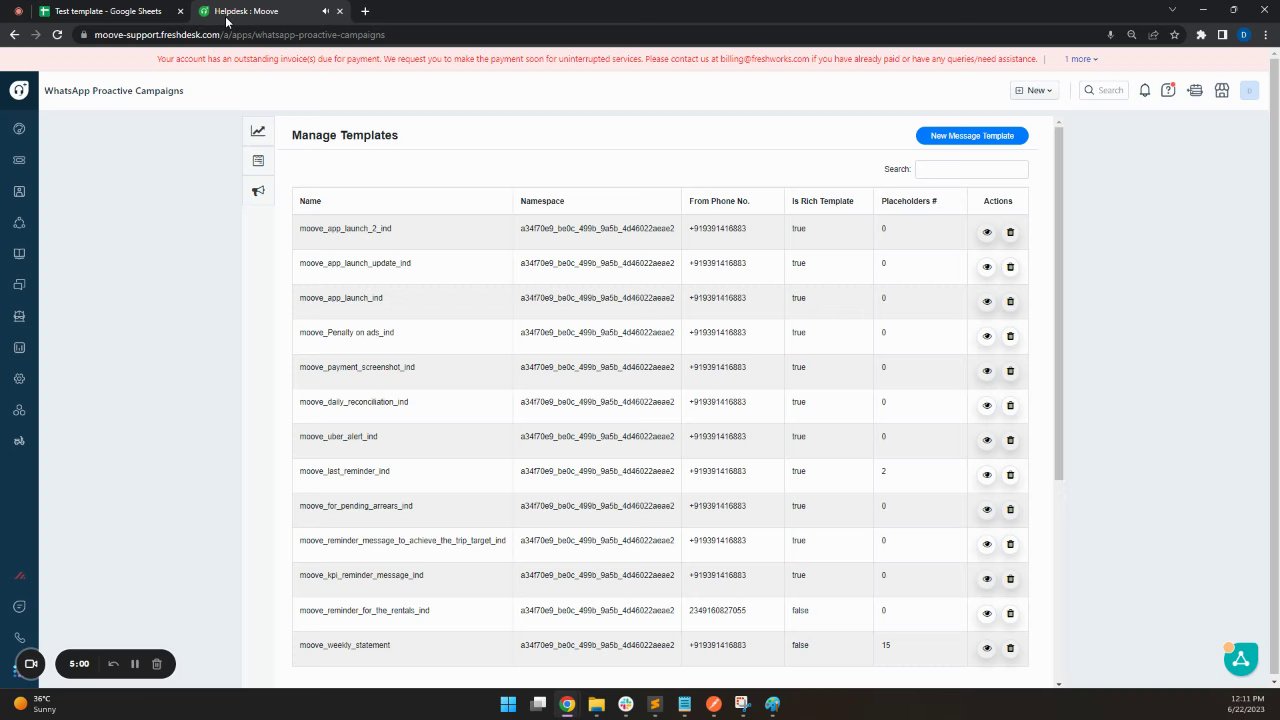Viewport: 1280px width, 720px height.
Task: Open the templates list icon in campaign sidebar
Action: [258, 160]
